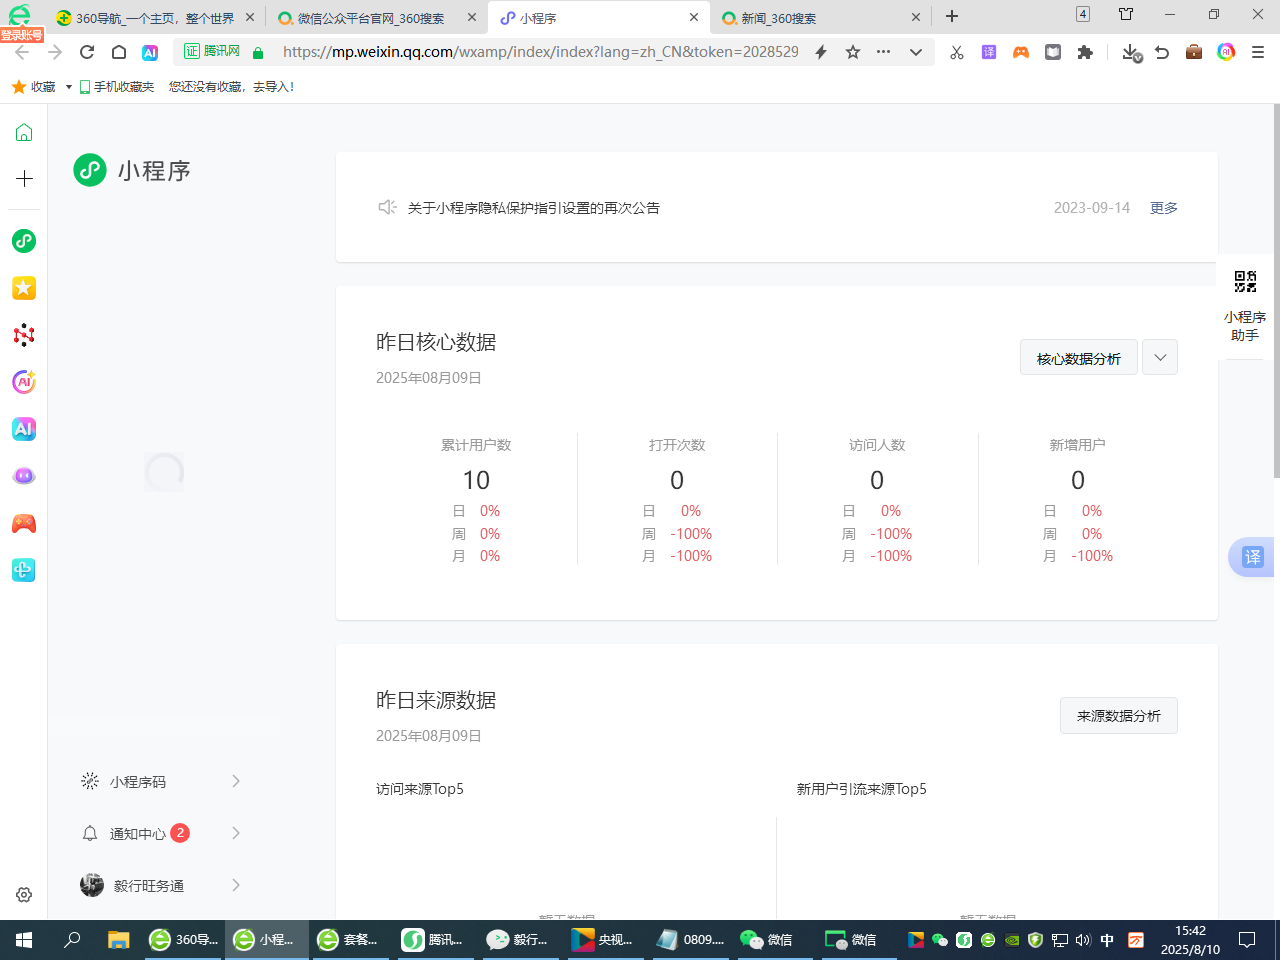
Task: Click the 访问来源Top5 heading
Action: tap(420, 789)
